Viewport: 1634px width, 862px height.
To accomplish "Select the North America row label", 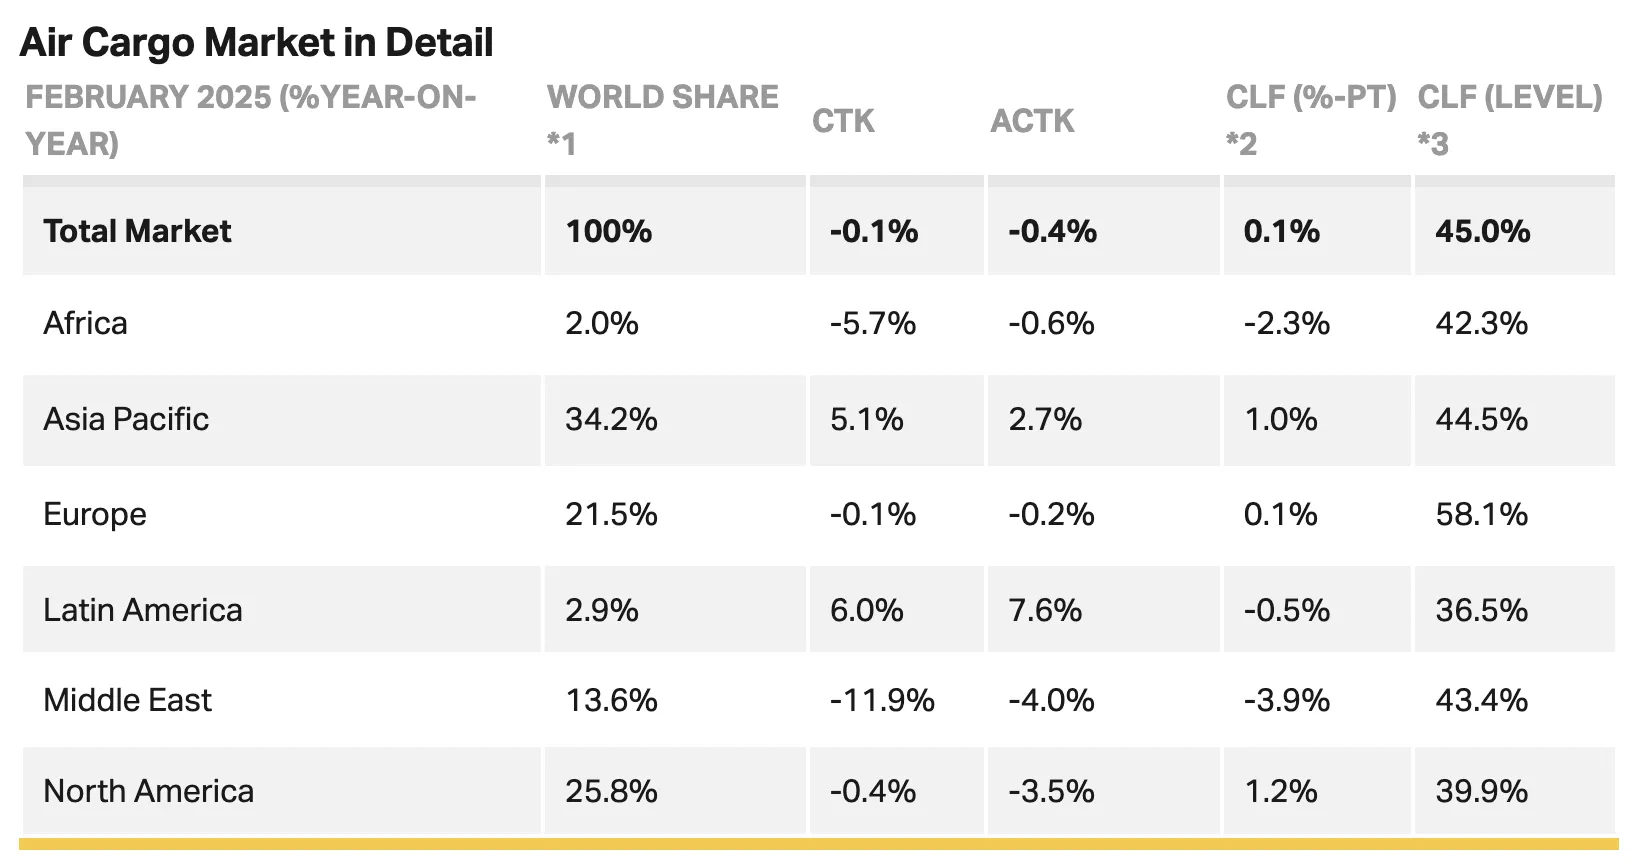I will click(148, 791).
